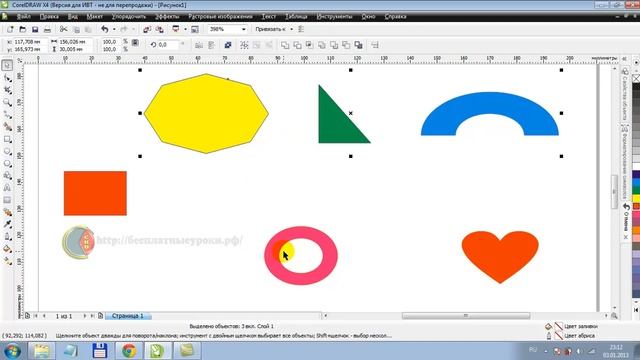Click the rotation angle field
Viewport: 640px width, 360px height.
[168, 45]
